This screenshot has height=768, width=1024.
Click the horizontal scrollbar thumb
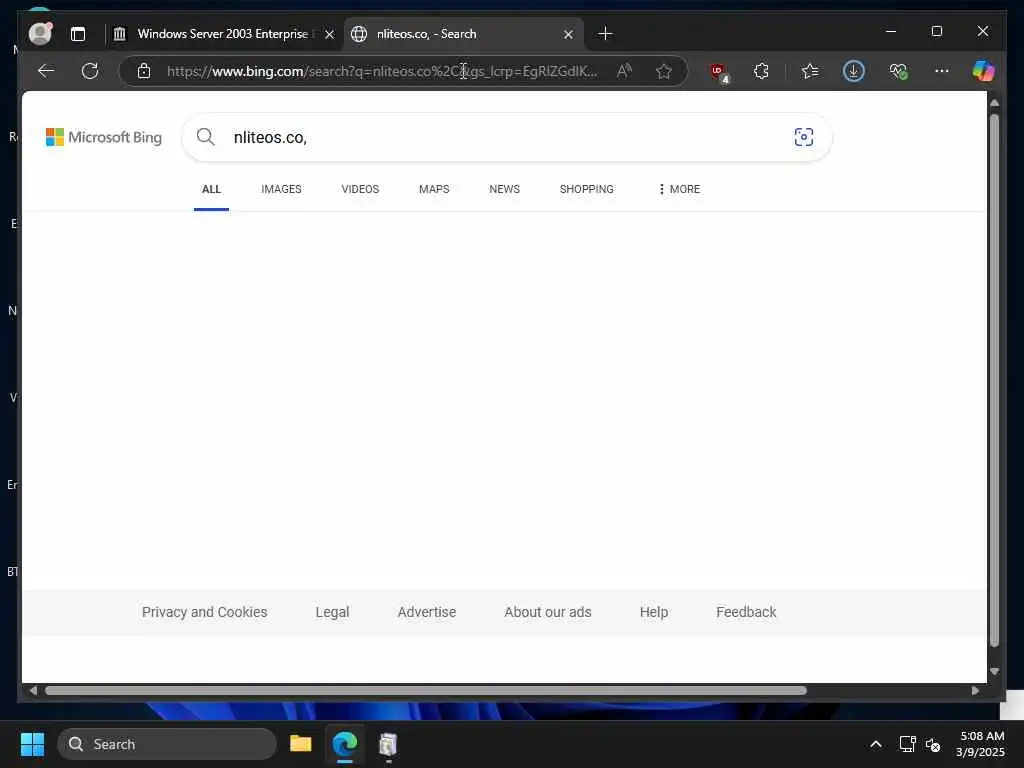click(x=426, y=690)
